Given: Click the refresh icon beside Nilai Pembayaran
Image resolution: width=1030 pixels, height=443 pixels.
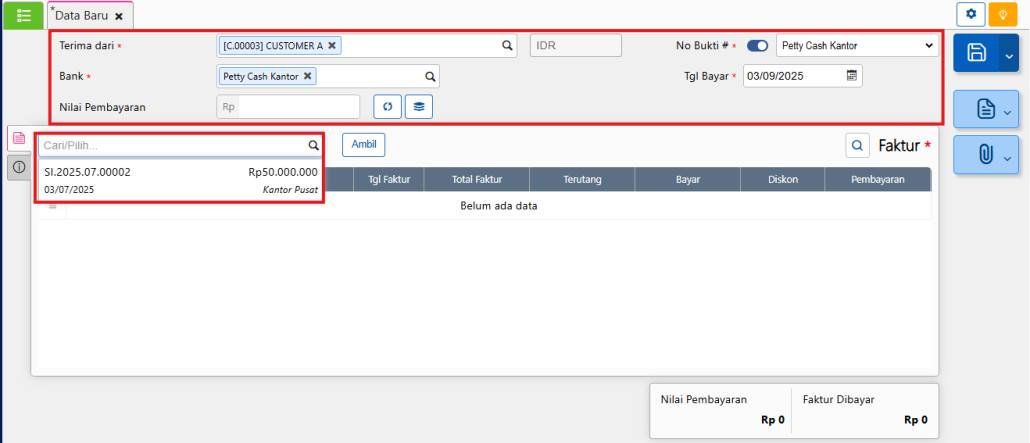Looking at the screenshot, I should (x=387, y=106).
